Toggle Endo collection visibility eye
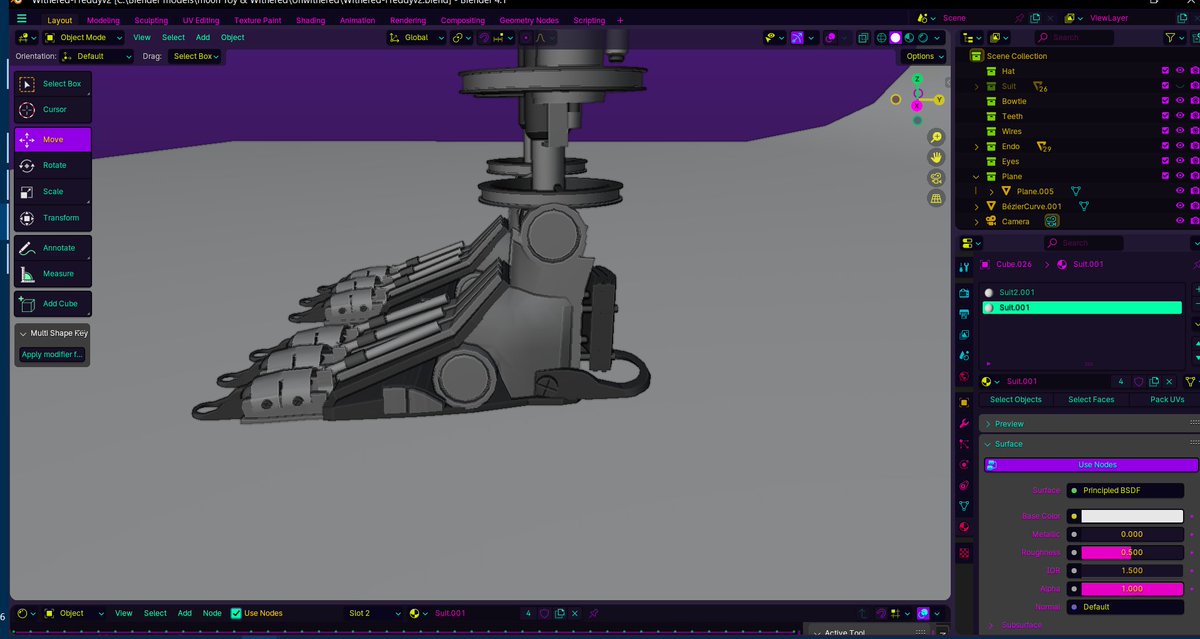The width and height of the screenshot is (1200, 639). click(x=1180, y=146)
